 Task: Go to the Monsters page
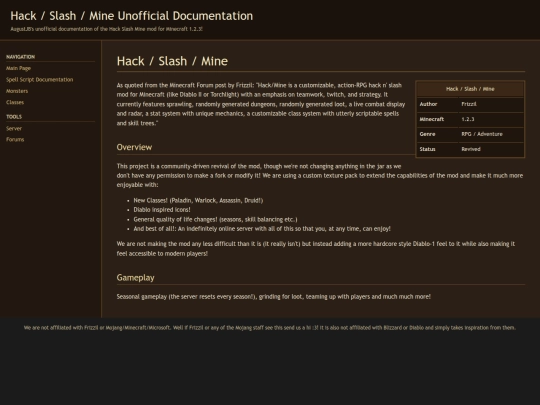[17, 91]
